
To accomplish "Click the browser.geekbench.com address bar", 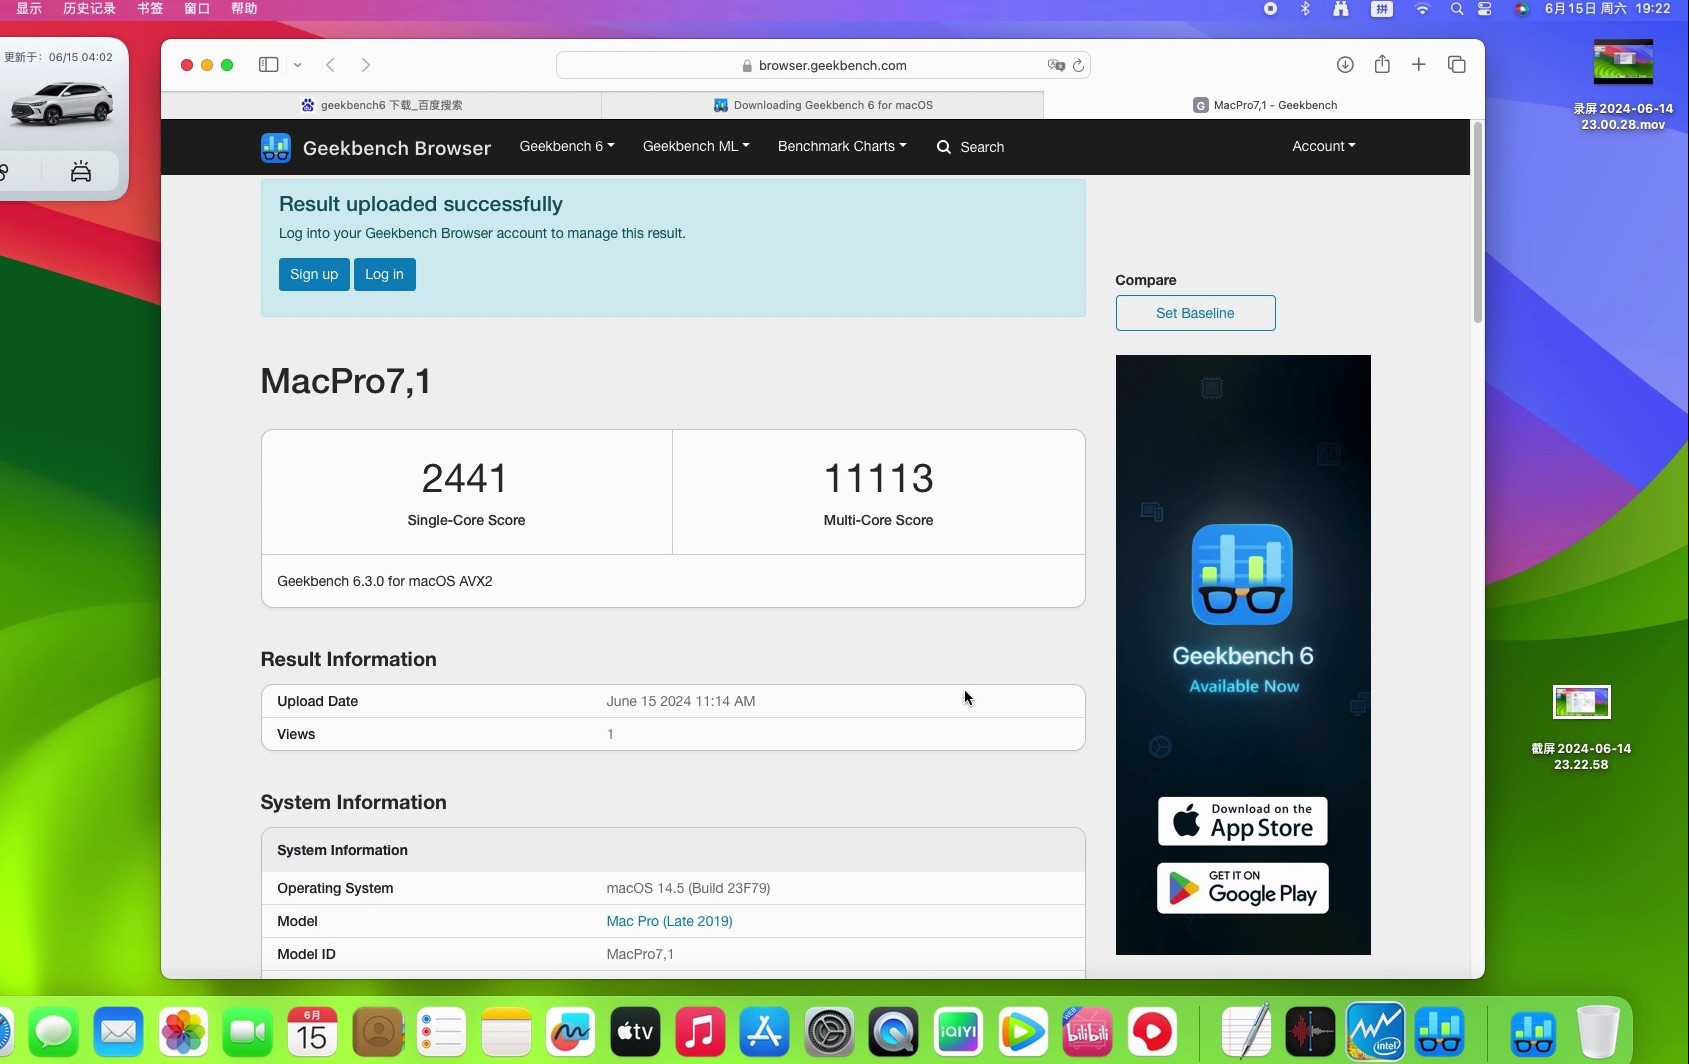I will (823, 65).
